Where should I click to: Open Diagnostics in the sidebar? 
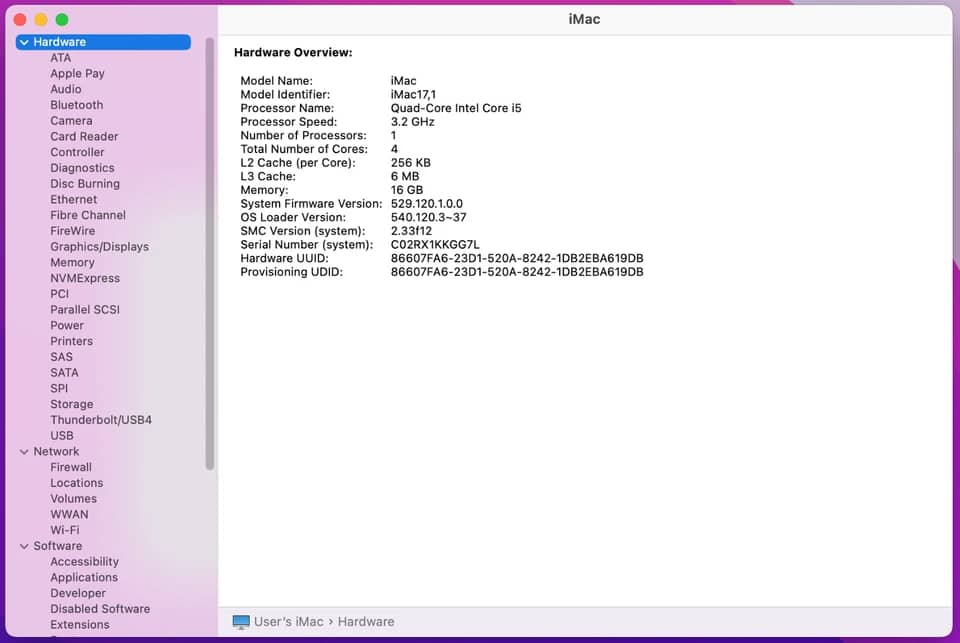82,168
